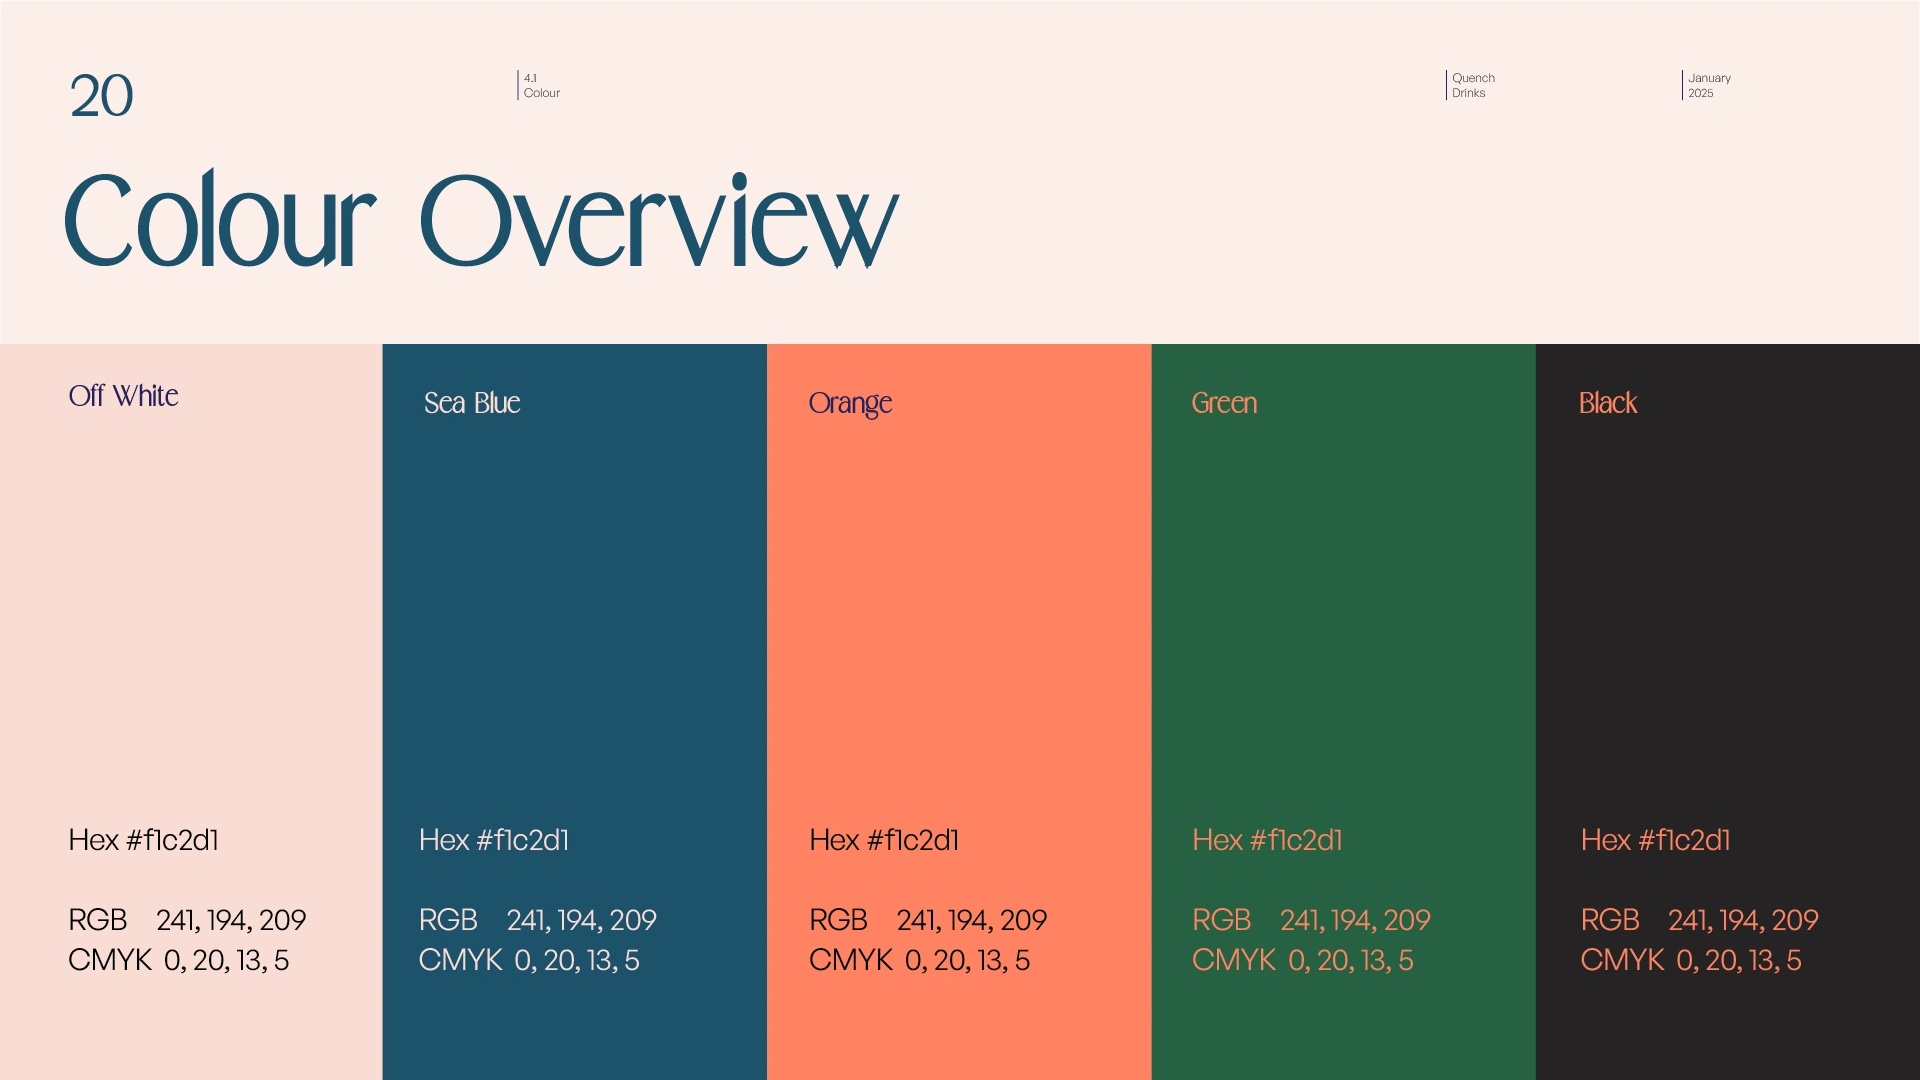Click the Colour Overview heading
Screen dimensions: 1920x1080
coord(480,220)
